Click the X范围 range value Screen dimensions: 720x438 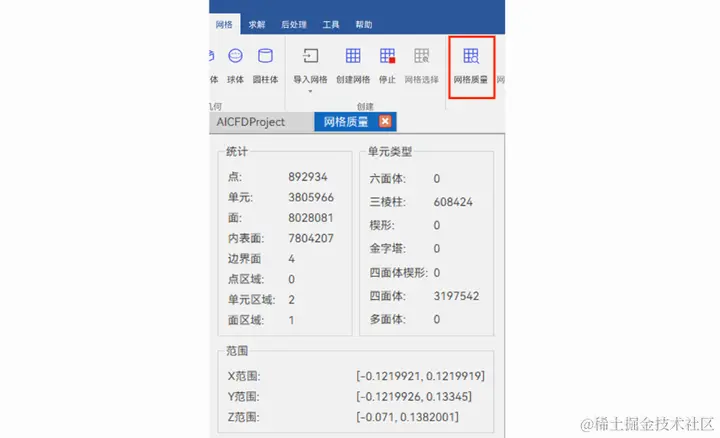click(x=420, y=376)
